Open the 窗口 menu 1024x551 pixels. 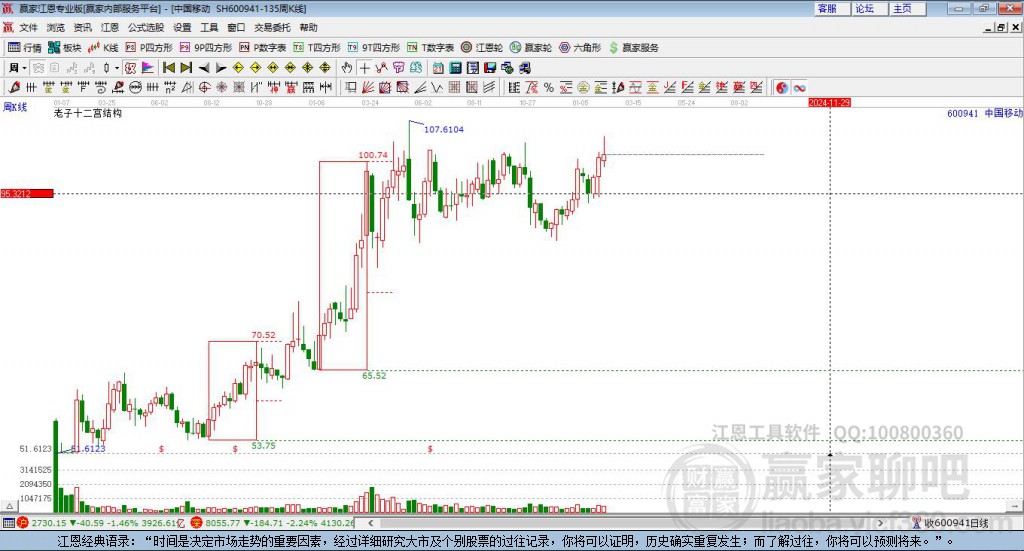tap(236, 27)
